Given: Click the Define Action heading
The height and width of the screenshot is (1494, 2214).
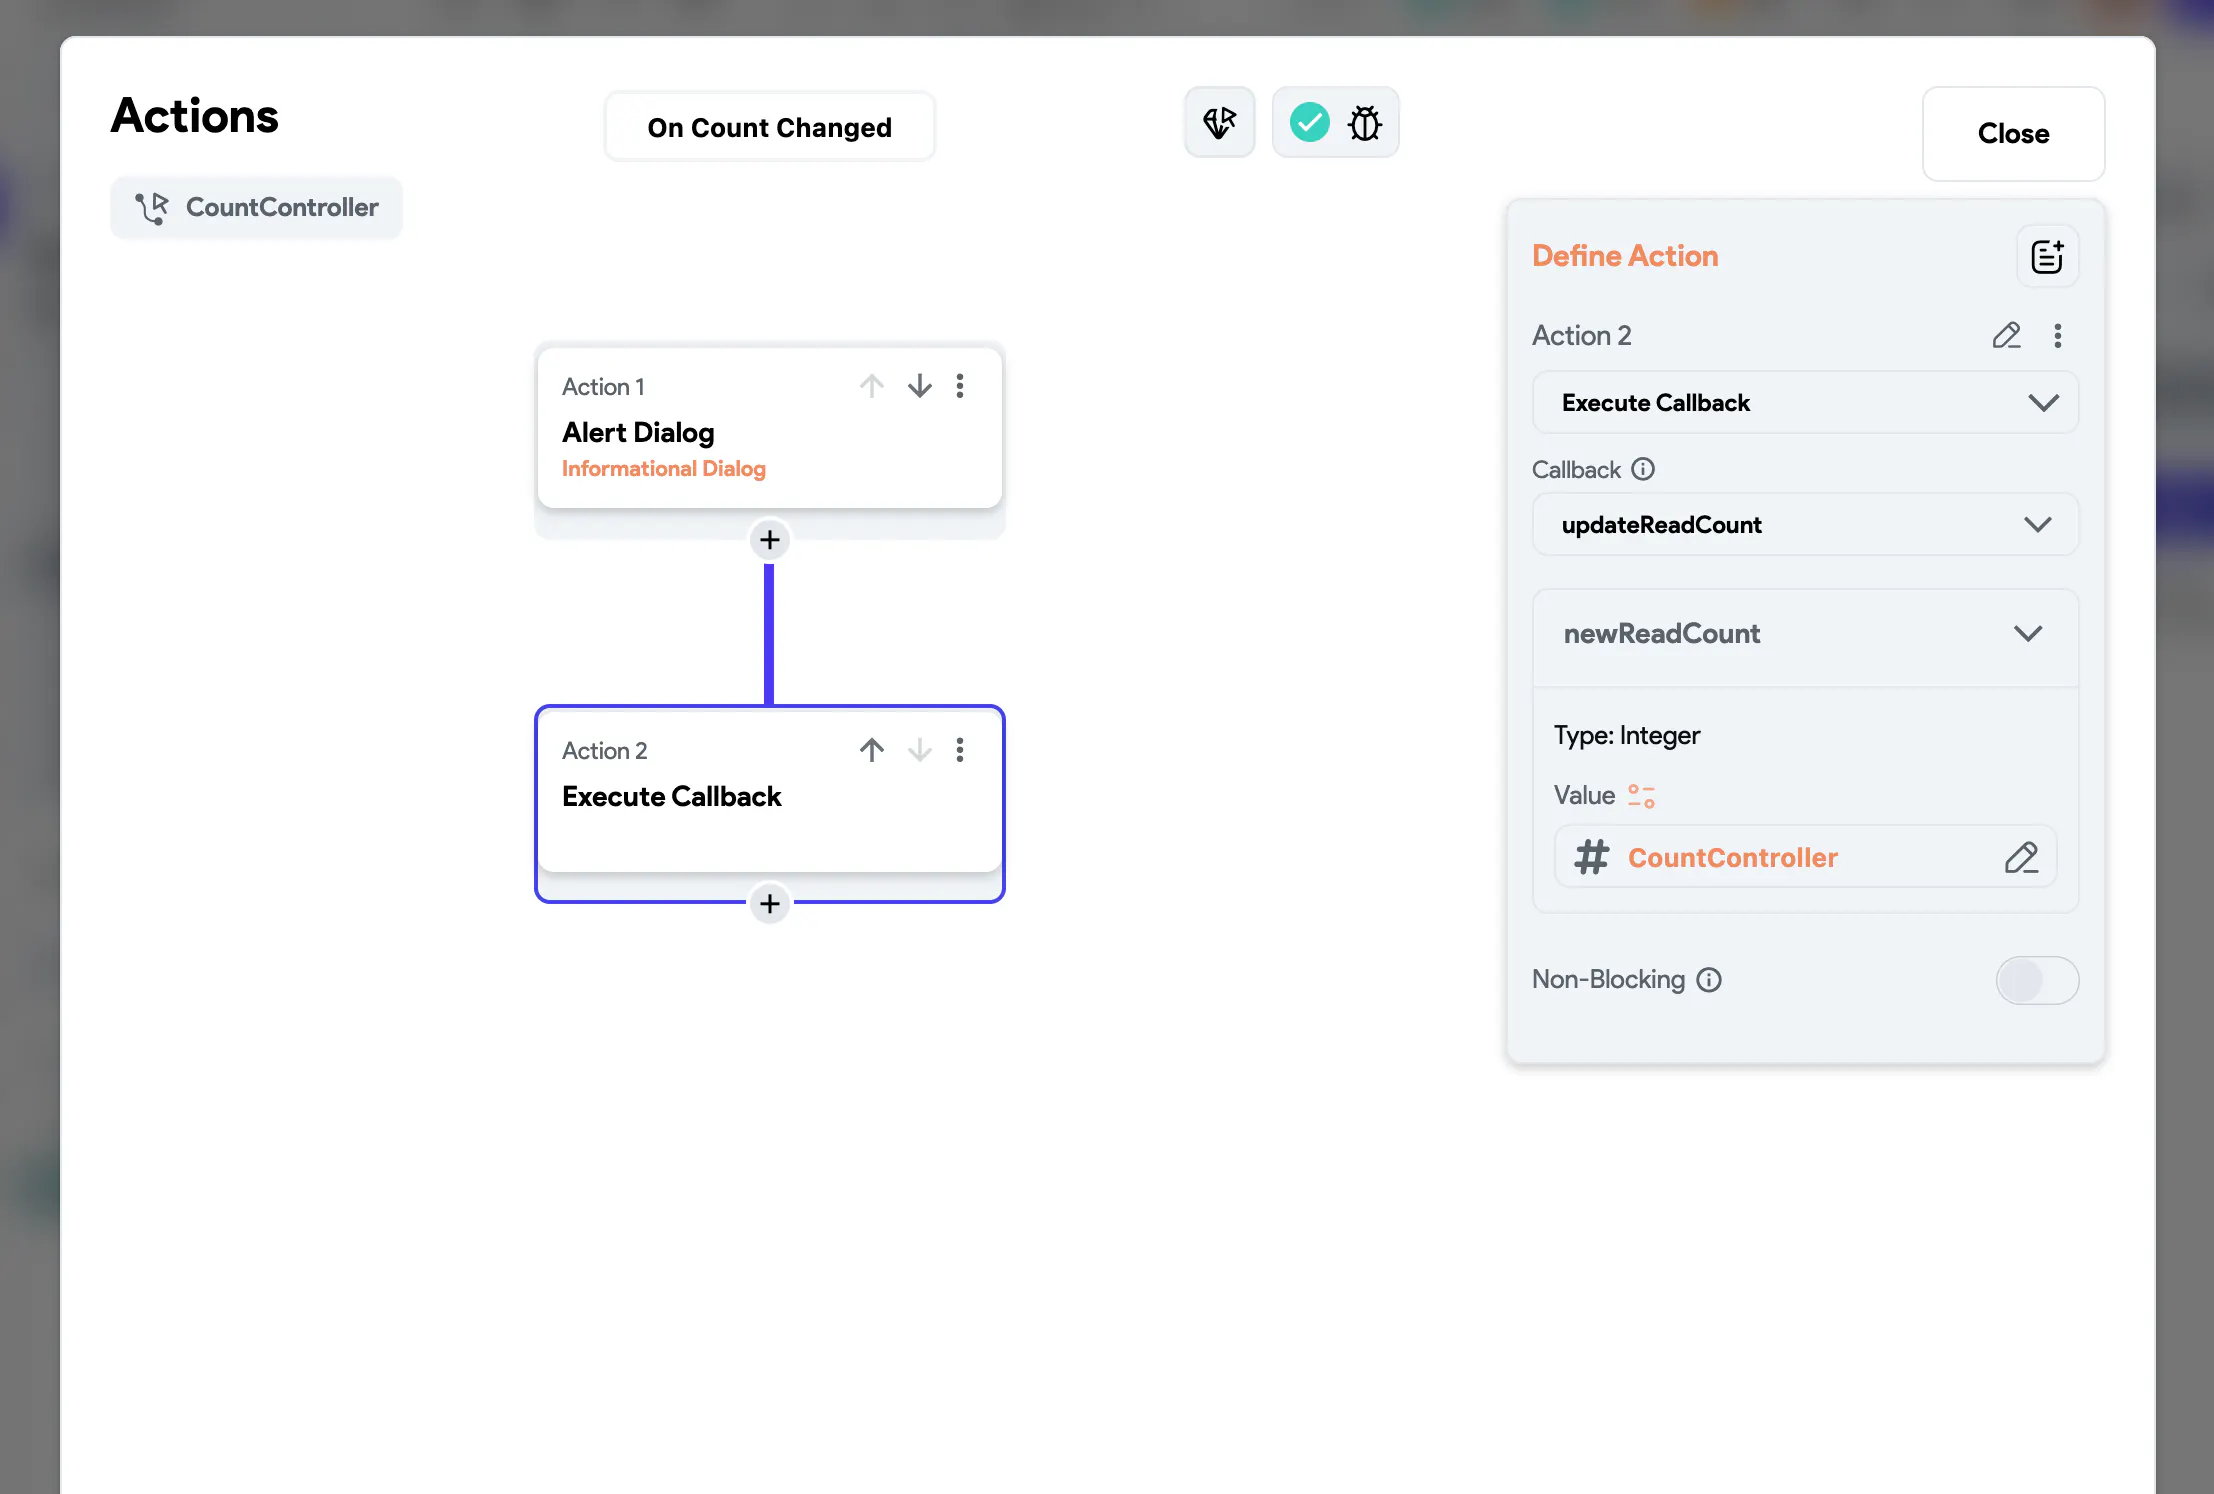Looking at the screenshot, I should click(1625, 256).
